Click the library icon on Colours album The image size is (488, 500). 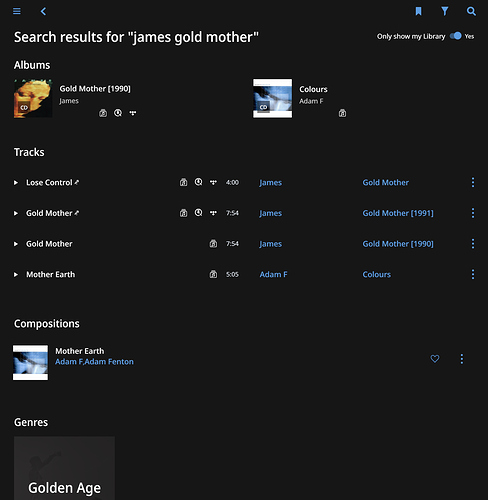tap(342, 113)
